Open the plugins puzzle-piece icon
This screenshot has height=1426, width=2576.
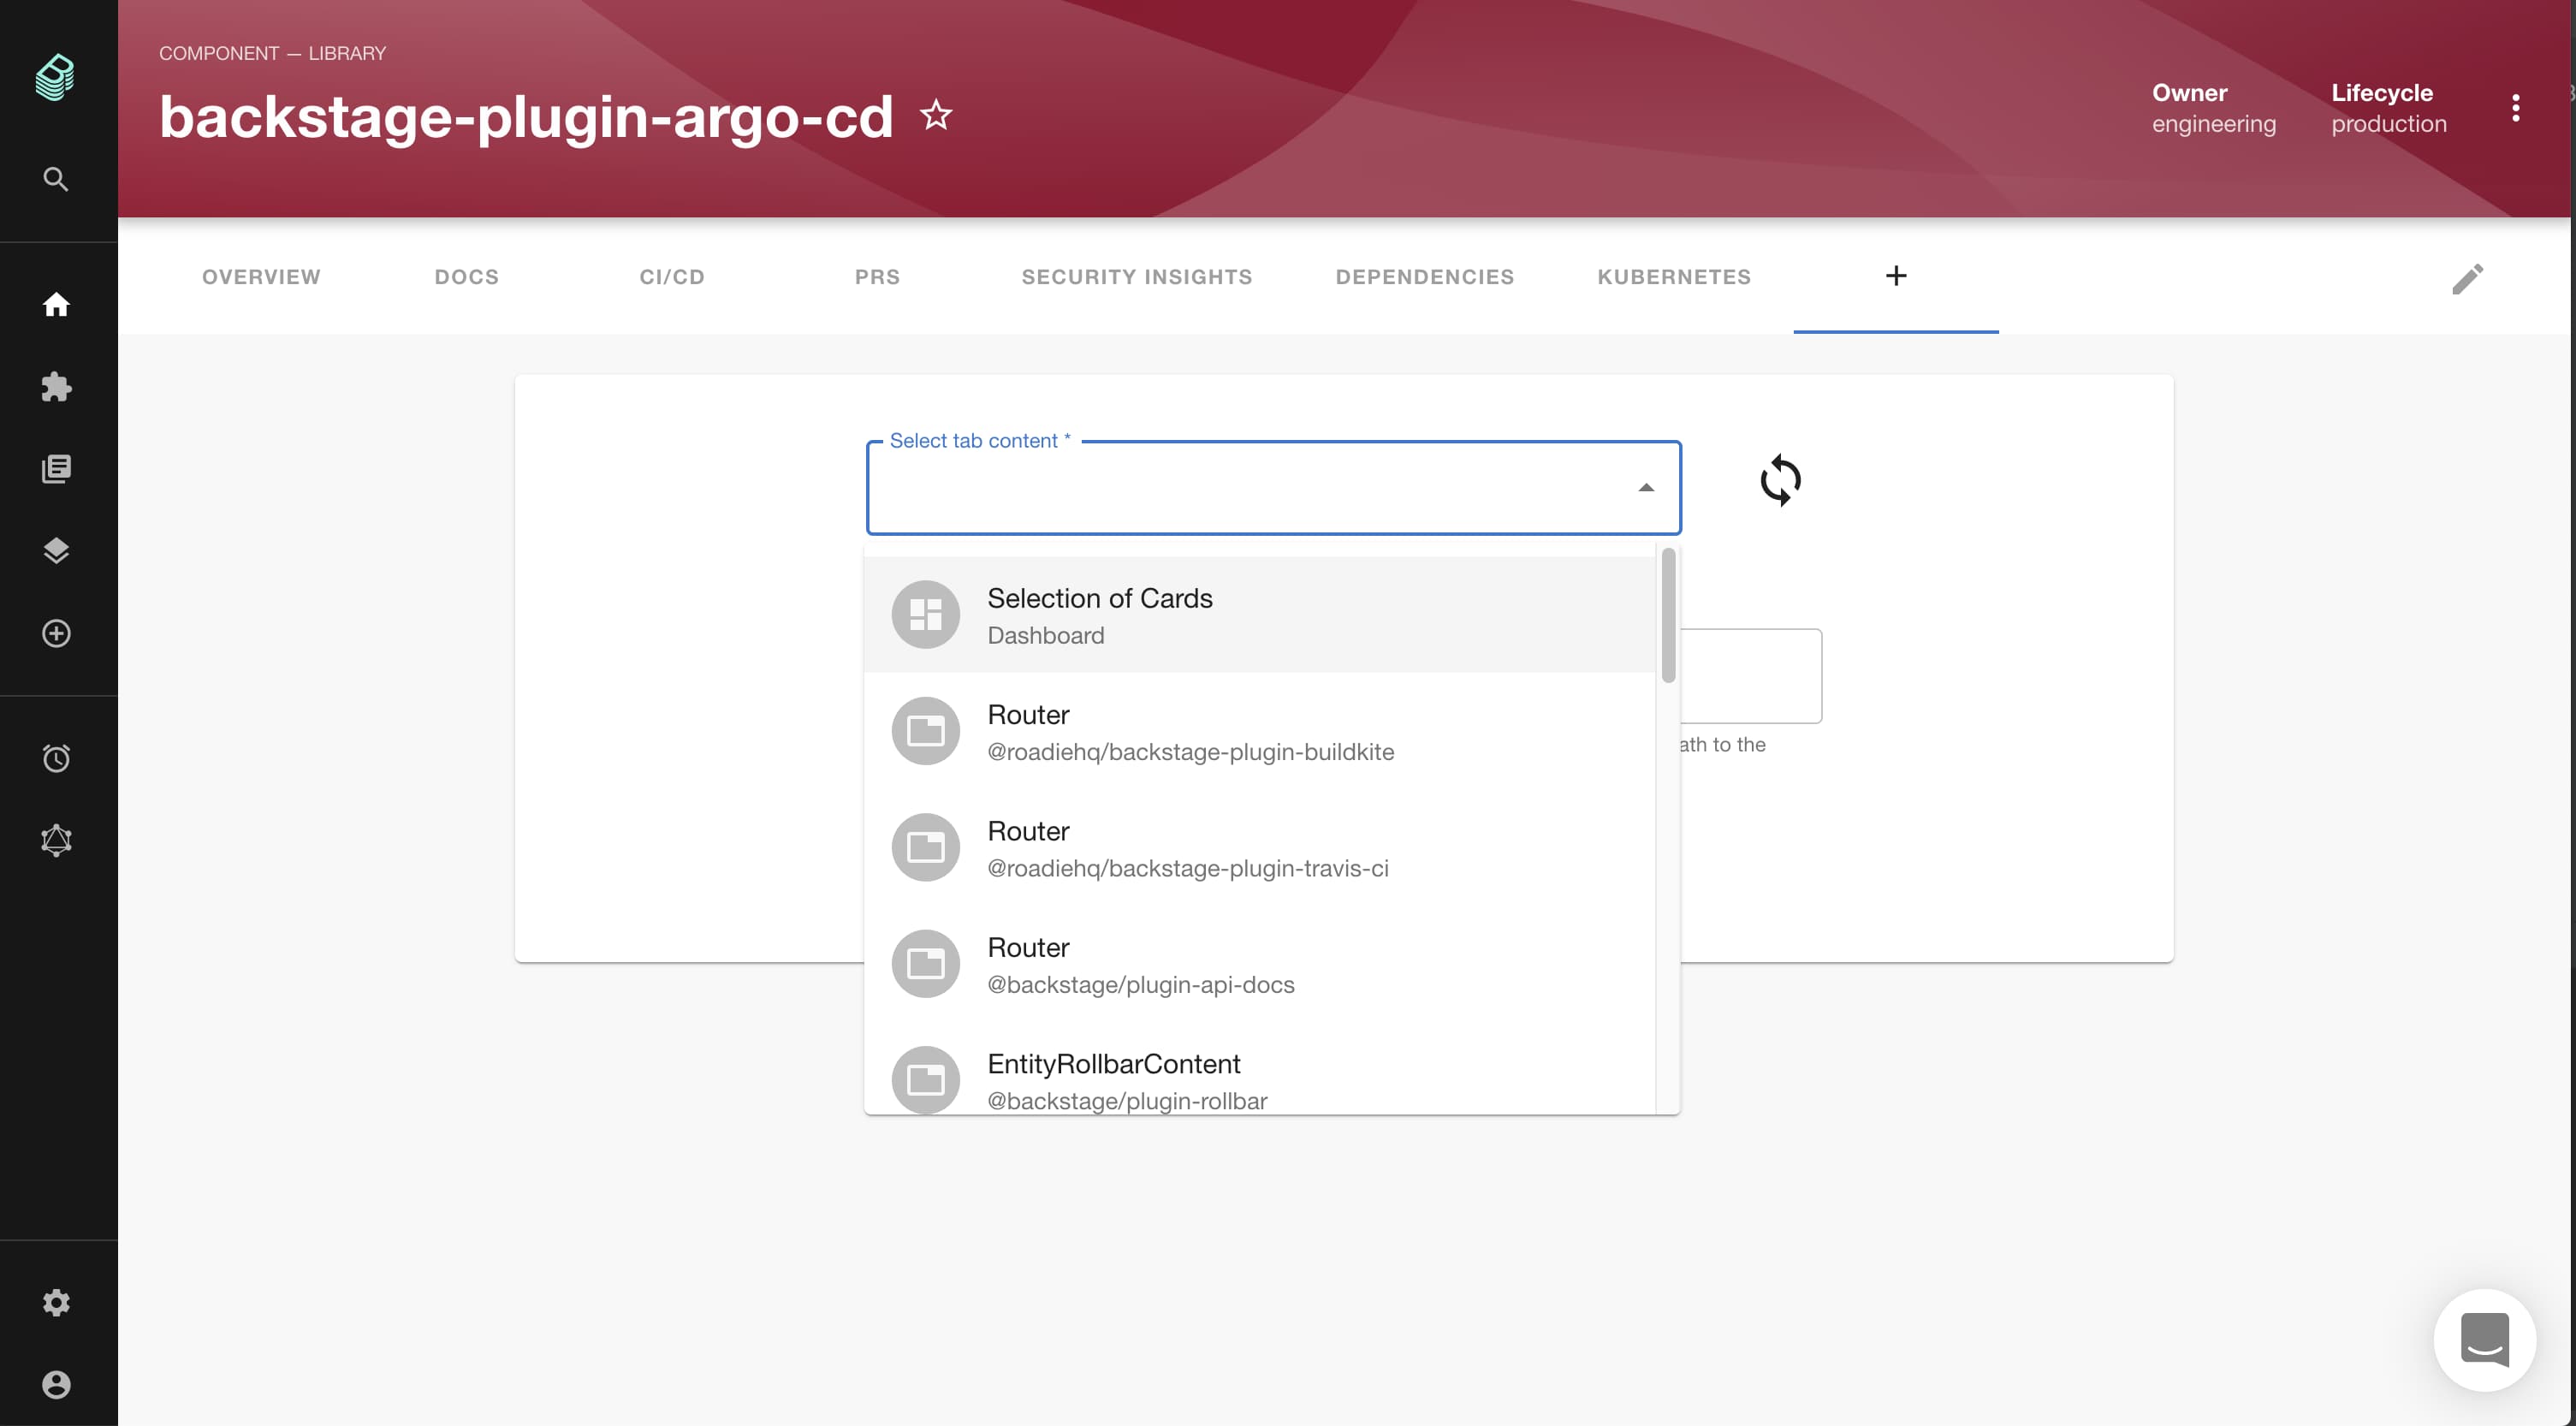pyautogui.click(x=56, y=387)
